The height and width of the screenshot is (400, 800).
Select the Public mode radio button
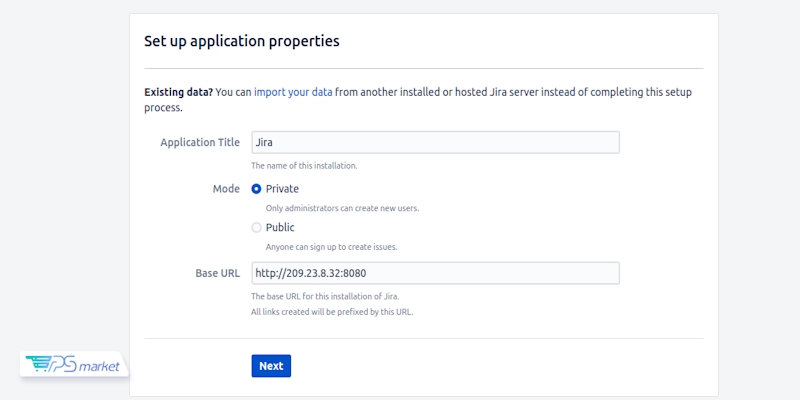pyautogui.click(x=256, y=227)
